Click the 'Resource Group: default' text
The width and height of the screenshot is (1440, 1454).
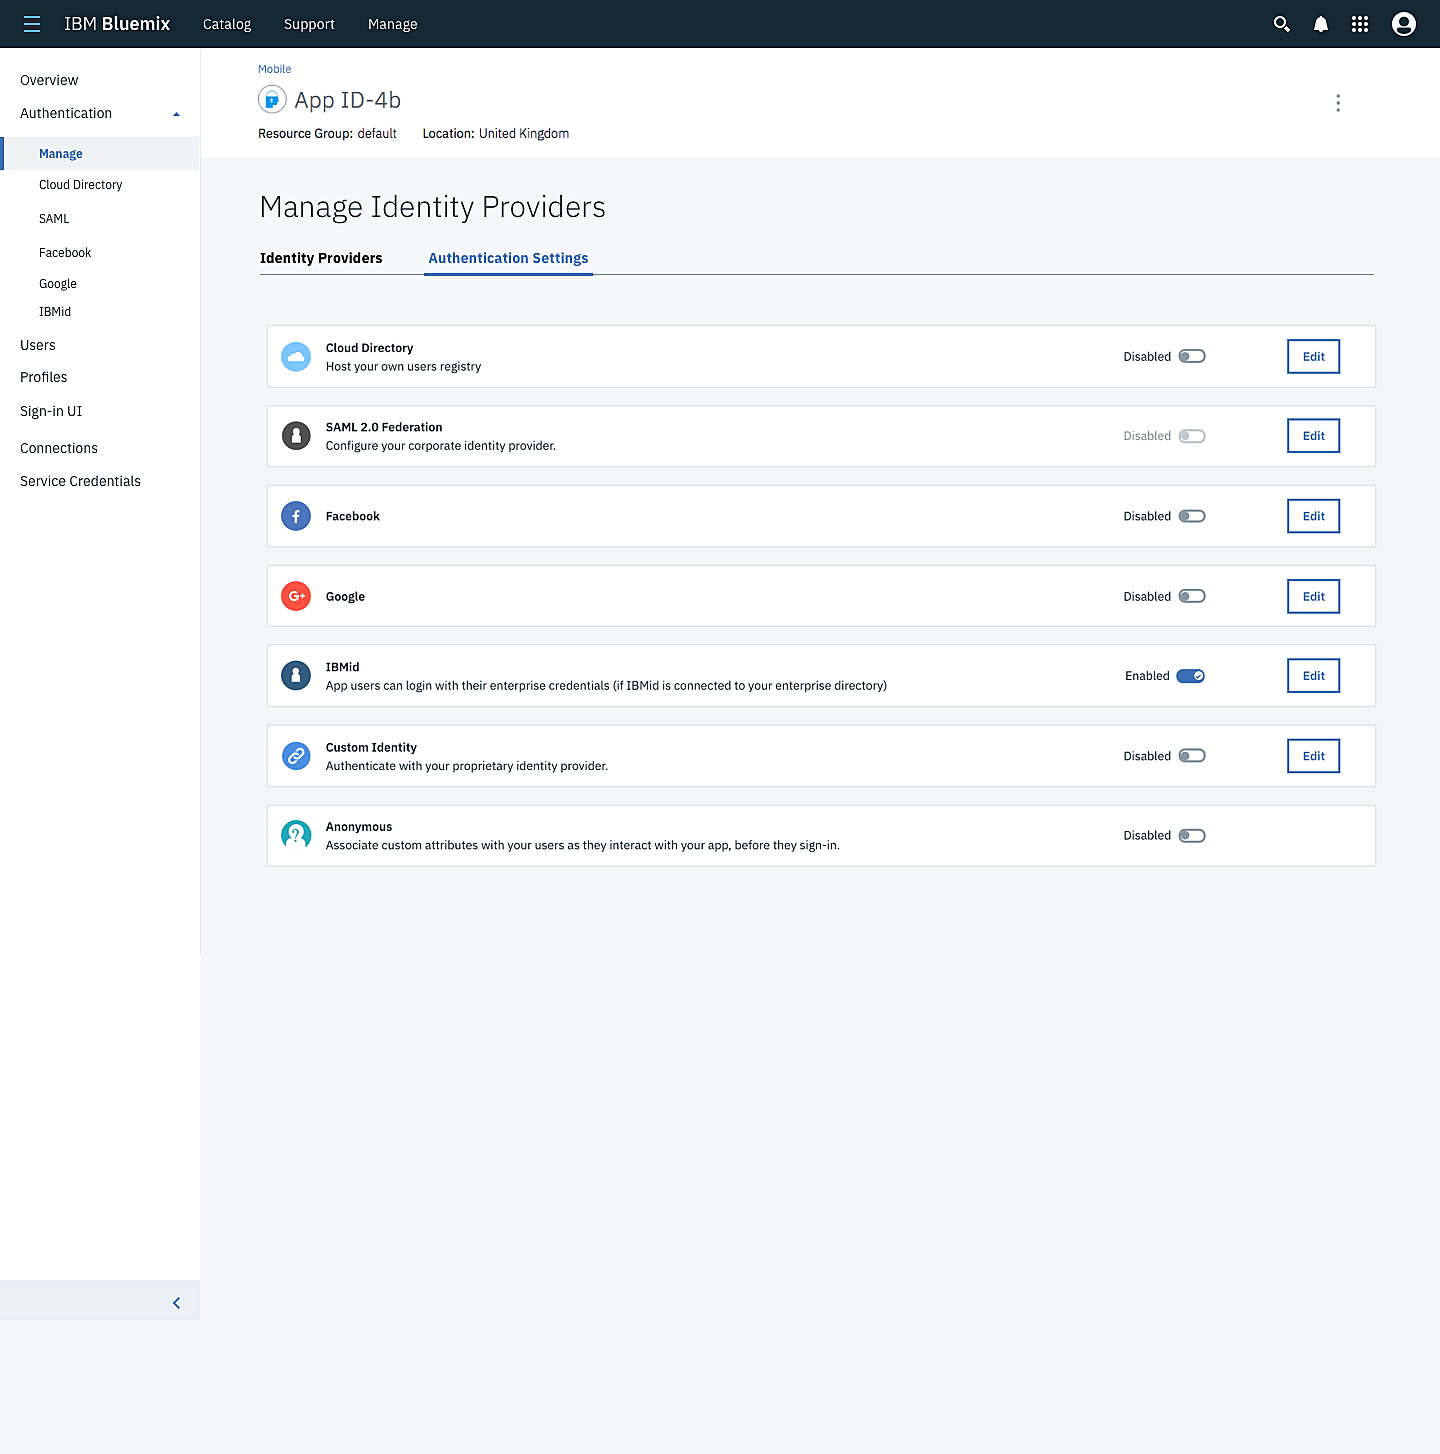pyautogui.click(x=327, y=133)
